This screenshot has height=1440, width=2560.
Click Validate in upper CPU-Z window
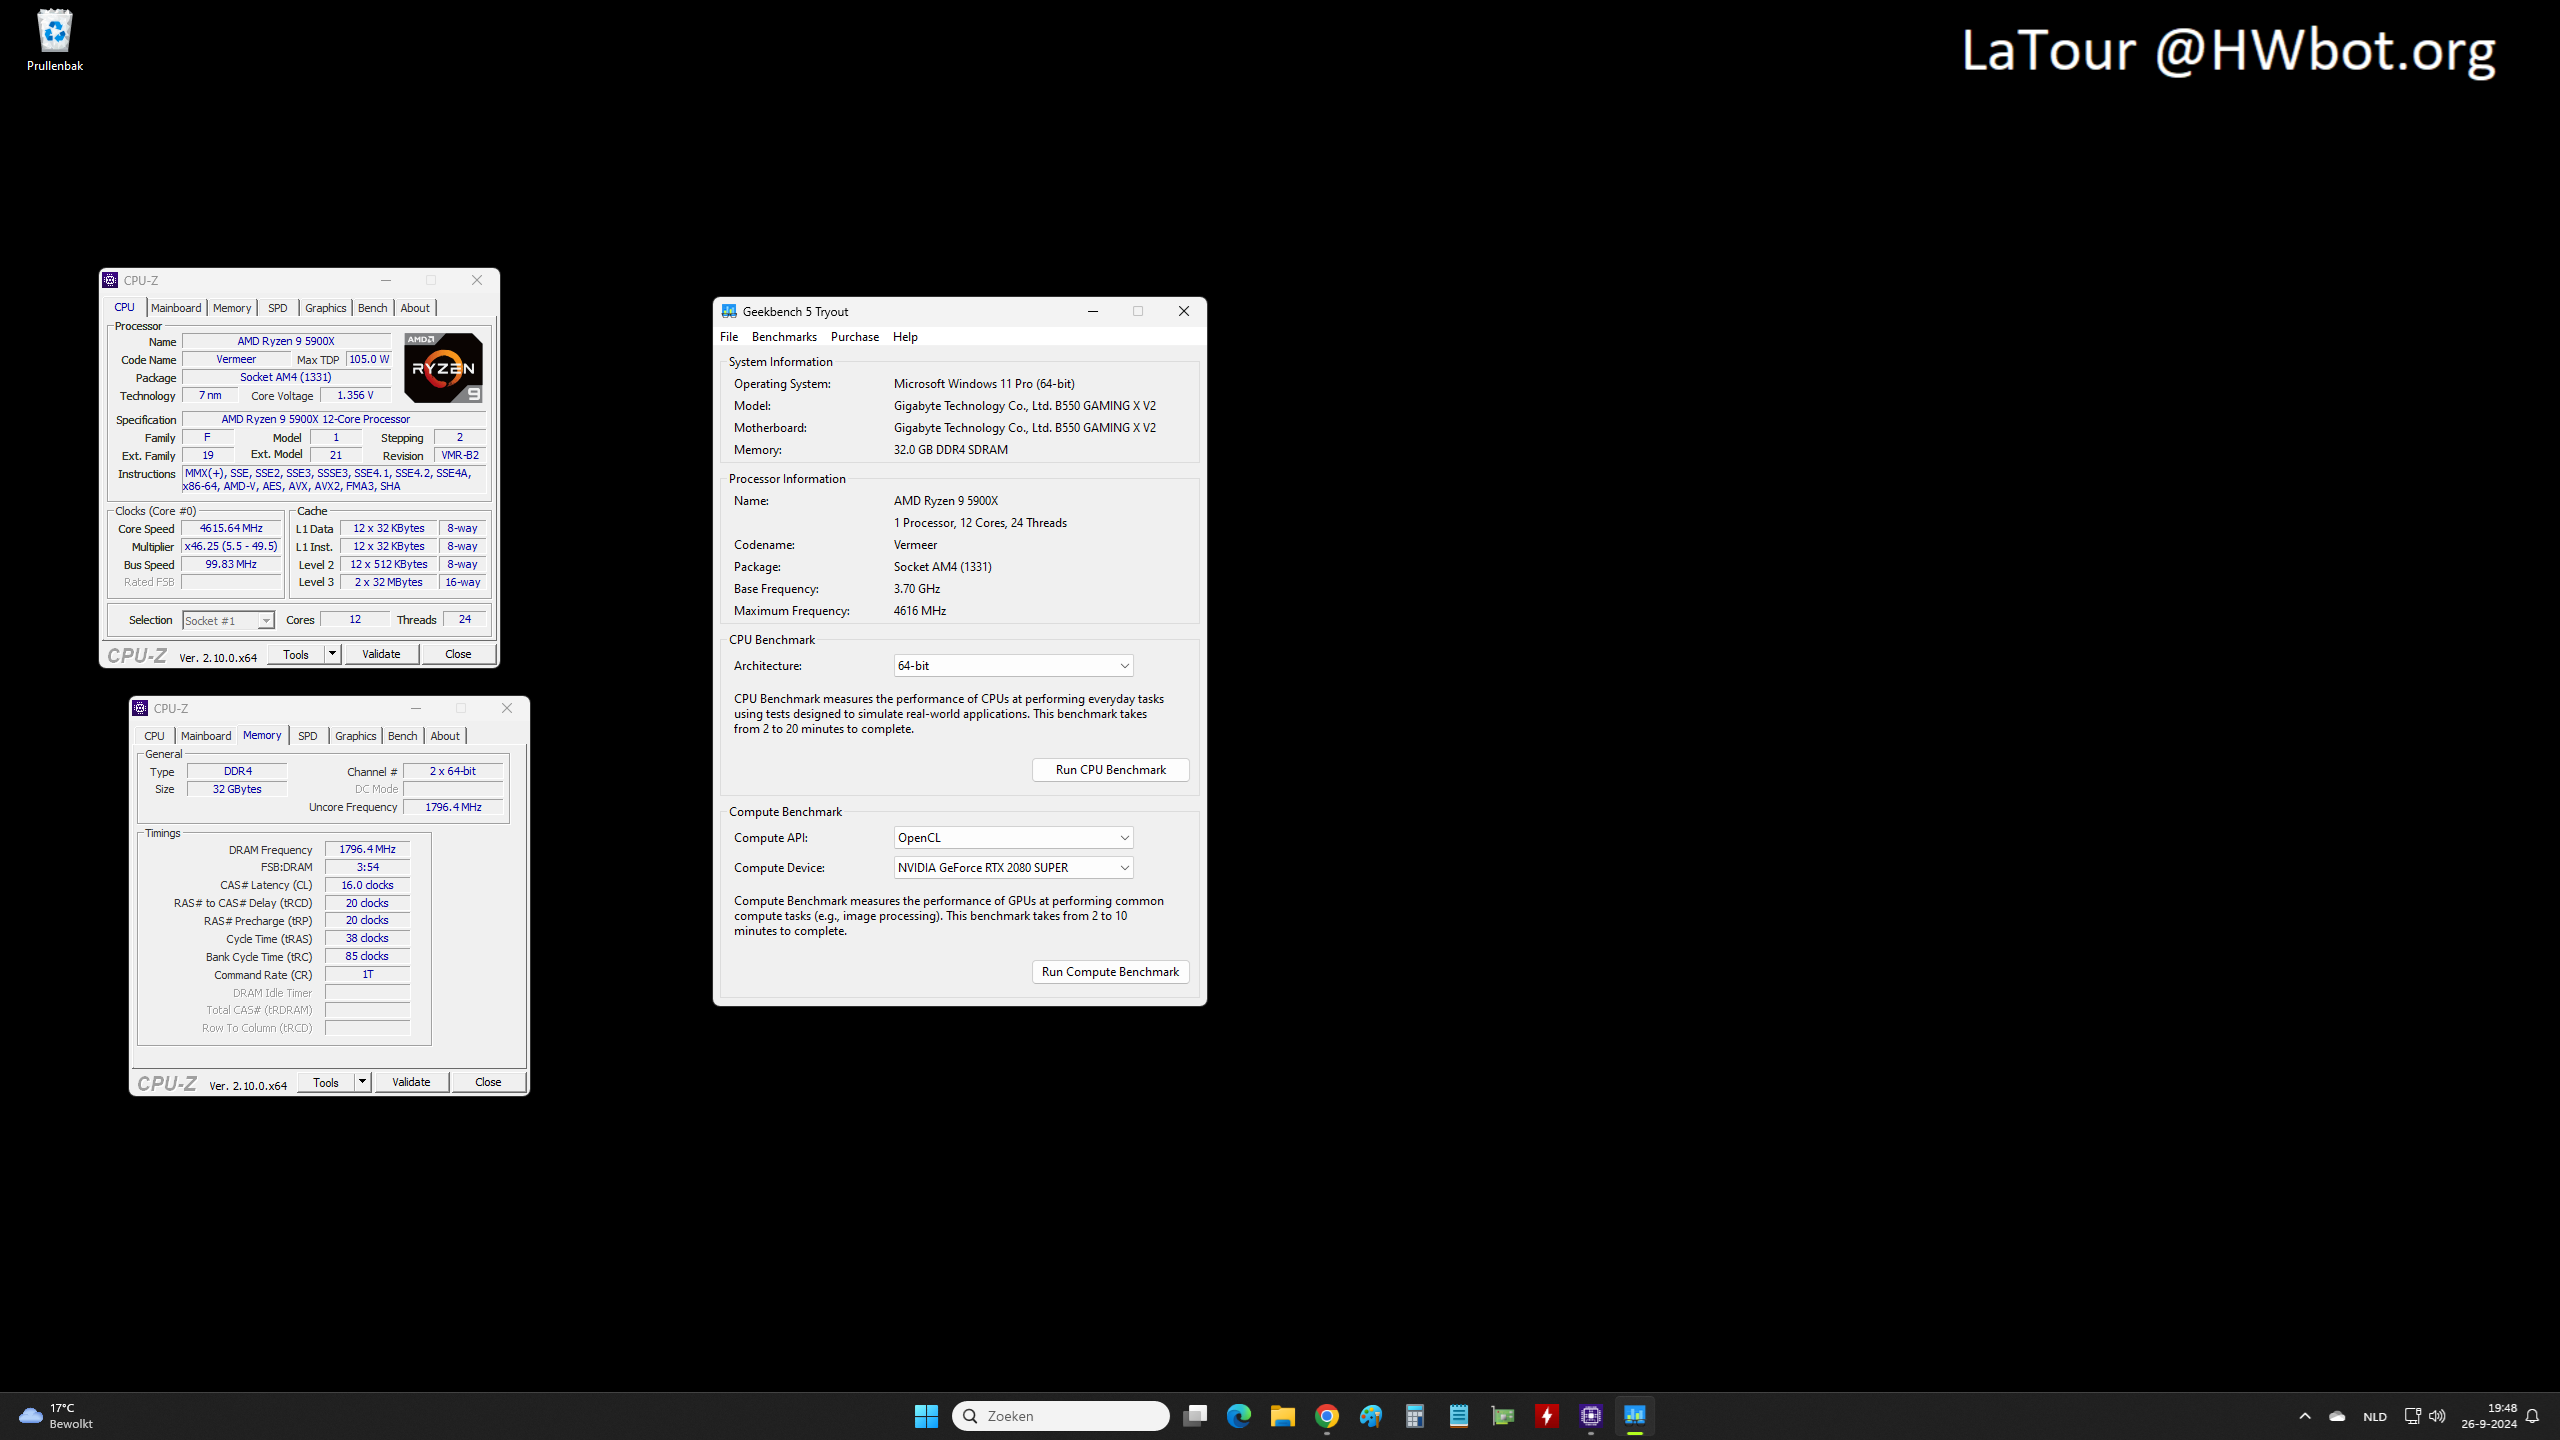pos(381,654)
